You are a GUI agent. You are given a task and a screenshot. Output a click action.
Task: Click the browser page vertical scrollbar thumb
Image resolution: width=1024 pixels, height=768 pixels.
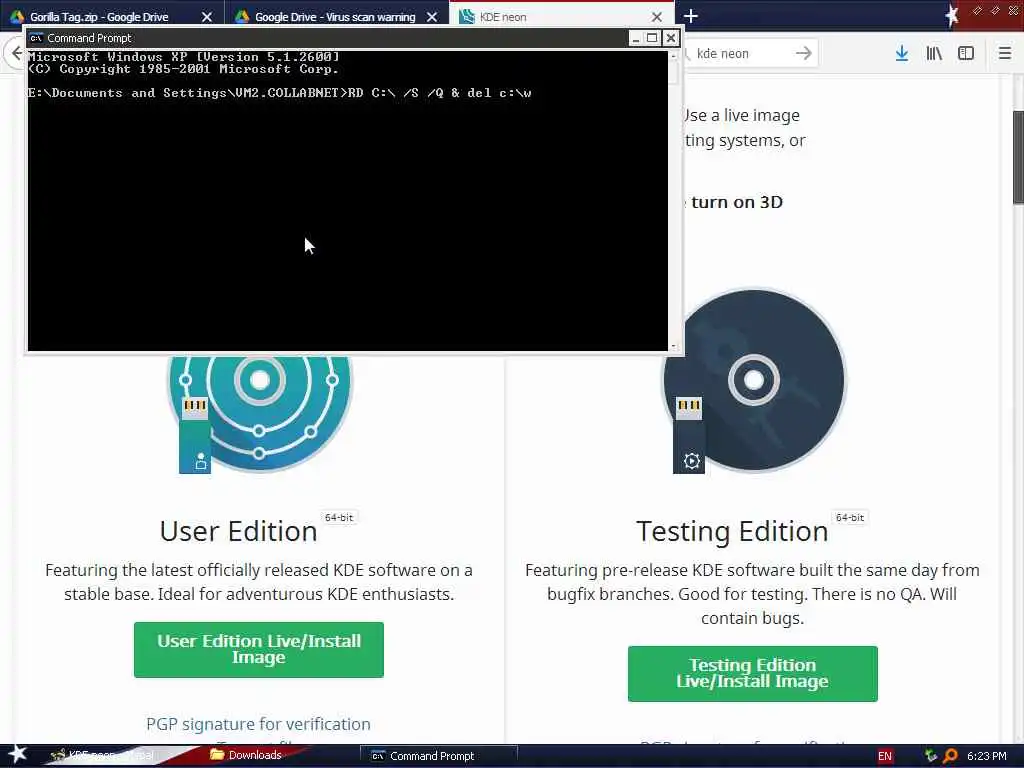pos(1018,157)
